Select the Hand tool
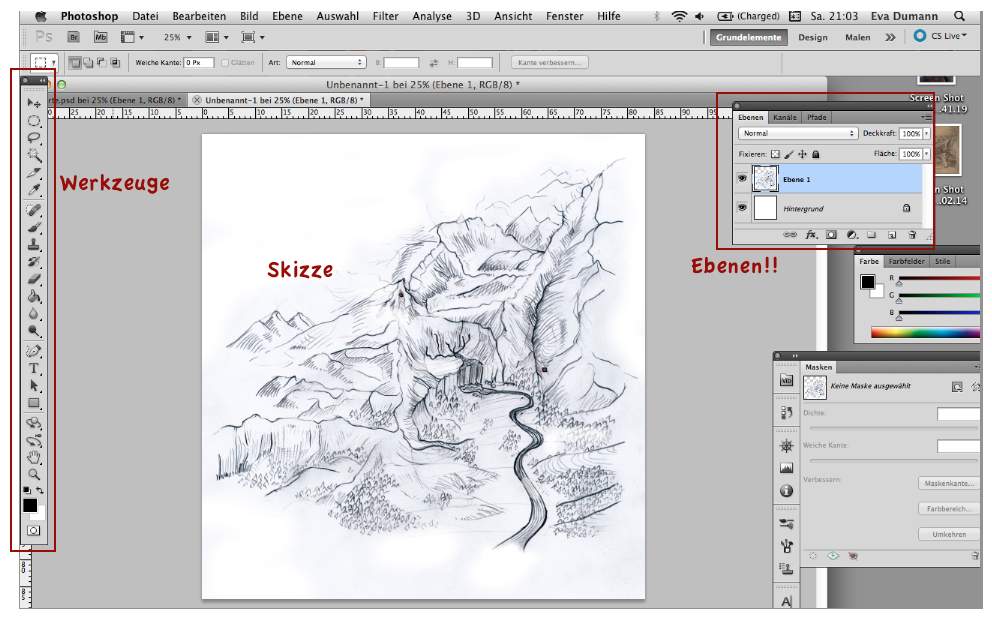The image size is (992, 618). click(34, 458)
